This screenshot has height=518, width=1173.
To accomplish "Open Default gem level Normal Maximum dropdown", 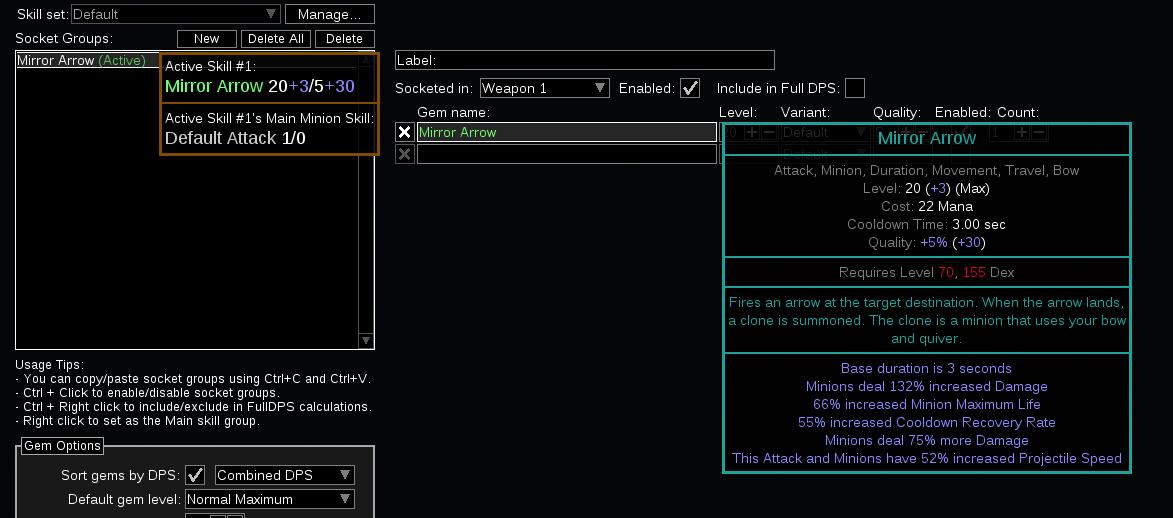I will (x=269, y=499).
